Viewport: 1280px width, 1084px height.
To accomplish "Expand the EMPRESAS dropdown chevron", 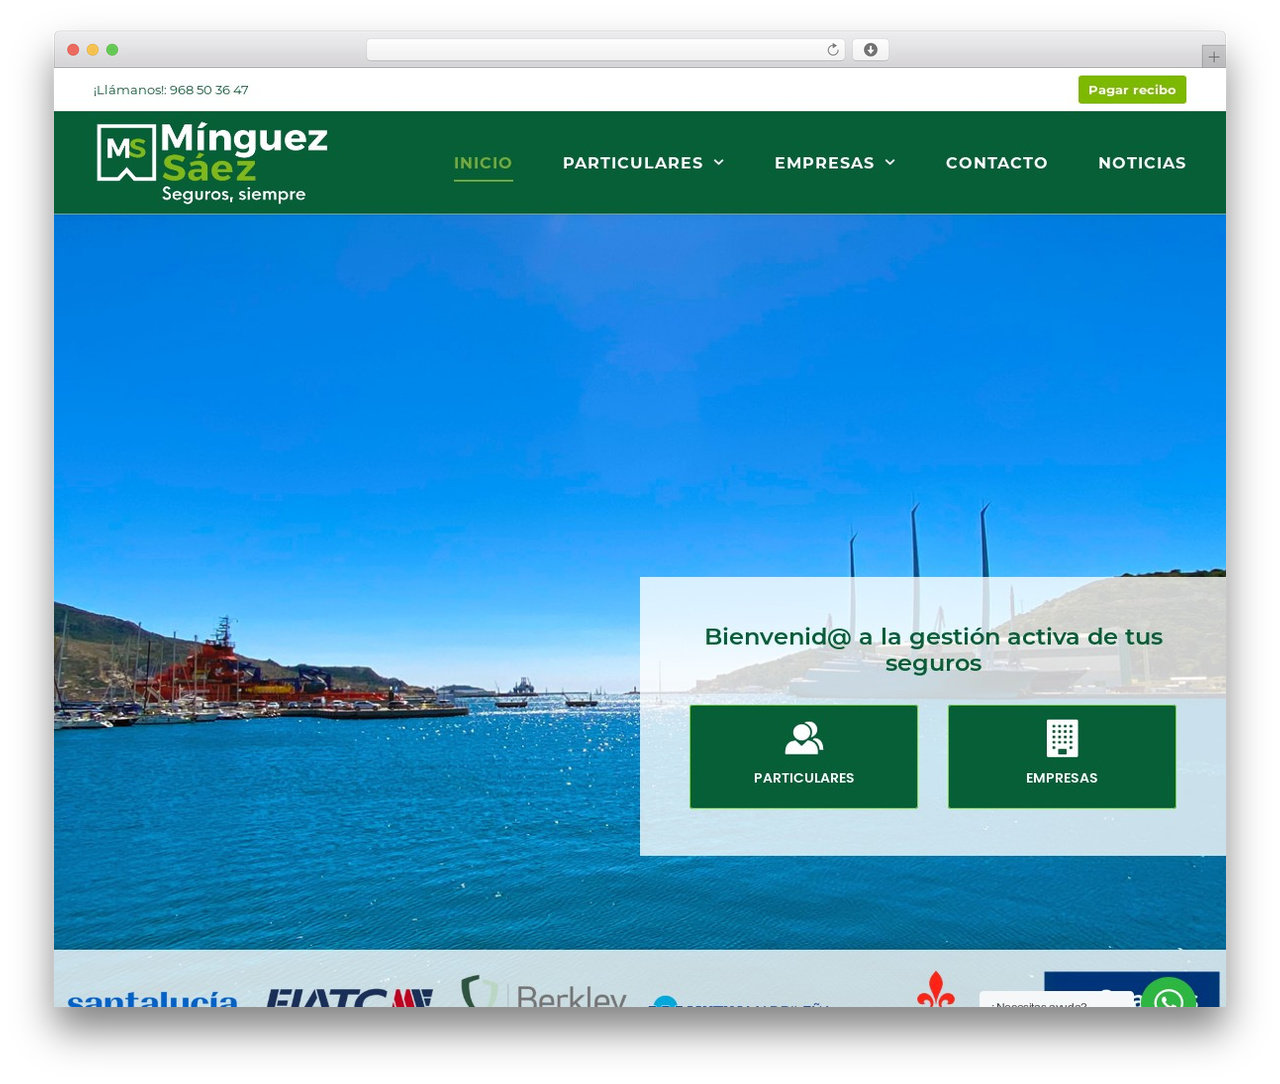I will coord(890,163).
